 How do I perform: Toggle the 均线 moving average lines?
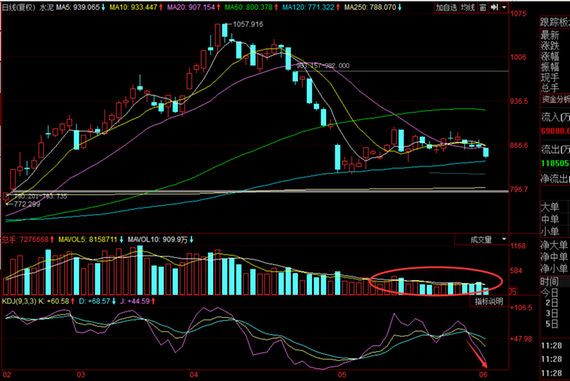(x=467, y=7)
